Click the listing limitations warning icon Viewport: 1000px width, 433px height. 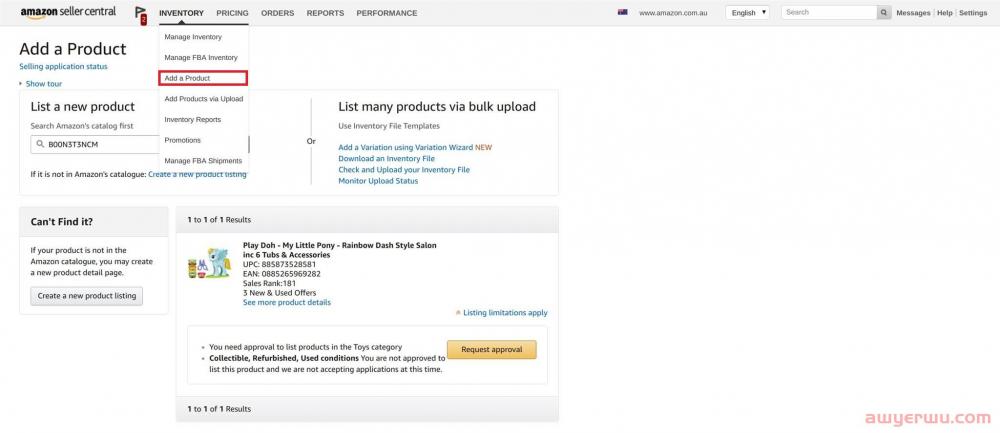click(x=458, y=313)
